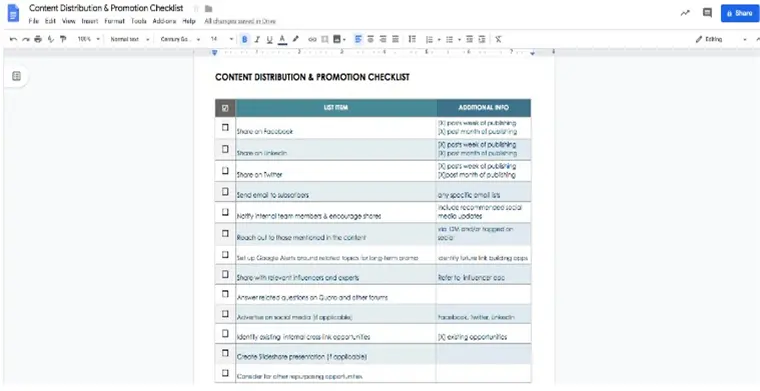Open the font size 14 dropdown

[x=222, y=39]
